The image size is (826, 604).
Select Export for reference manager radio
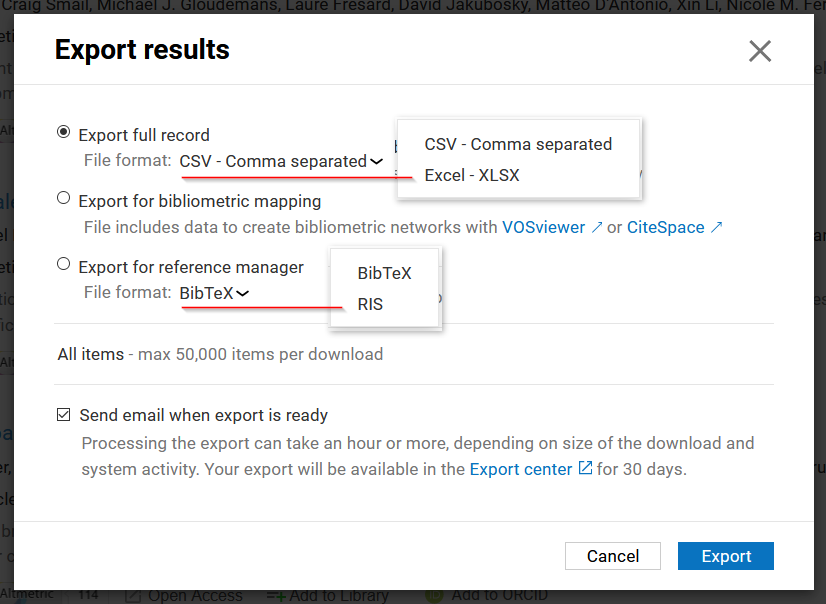coord(64,264)
